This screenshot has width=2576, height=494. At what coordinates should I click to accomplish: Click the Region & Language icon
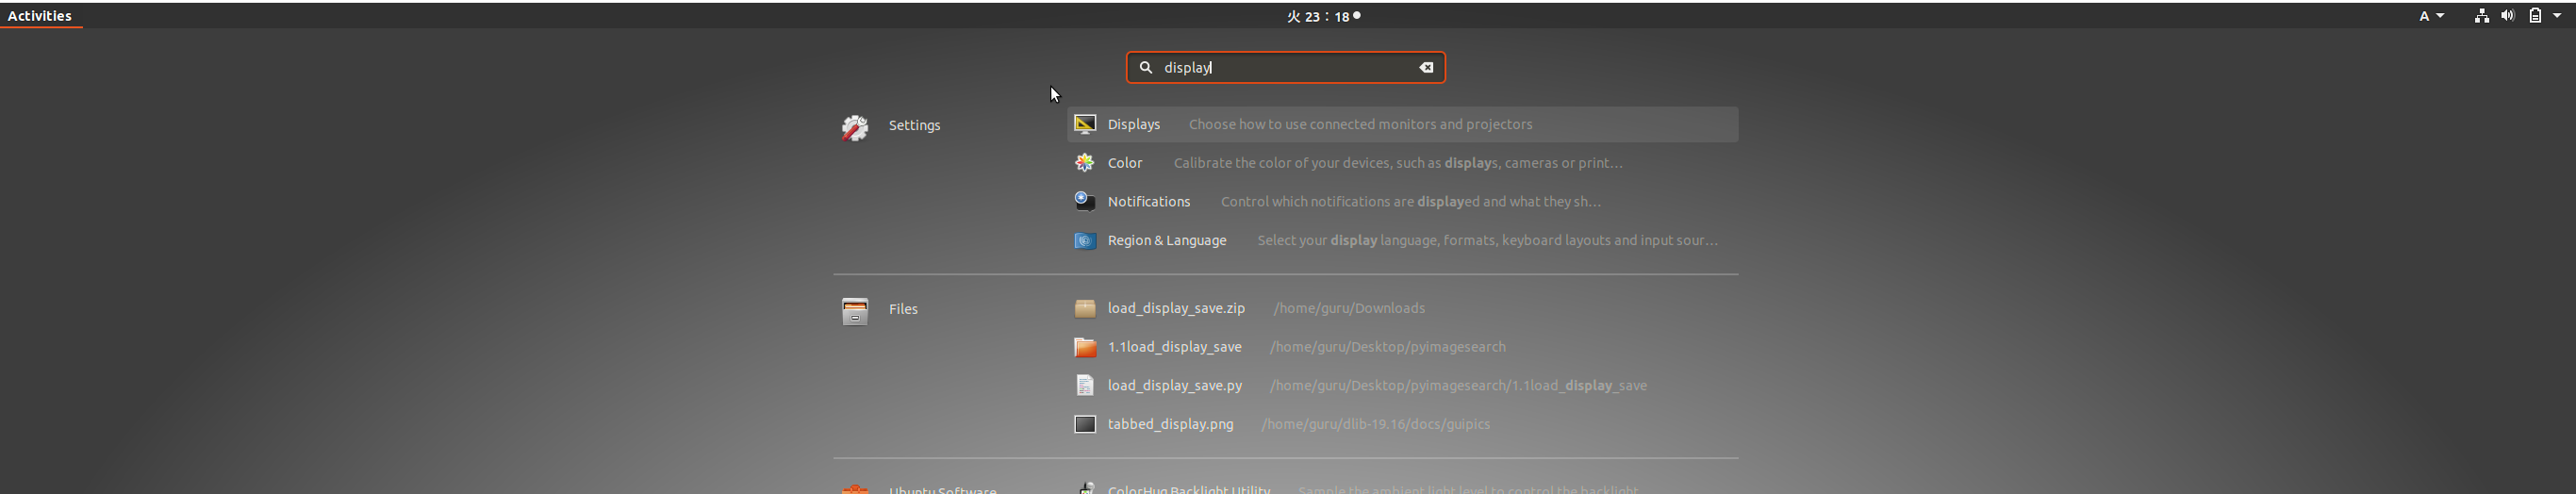(x=1084, y=241)
